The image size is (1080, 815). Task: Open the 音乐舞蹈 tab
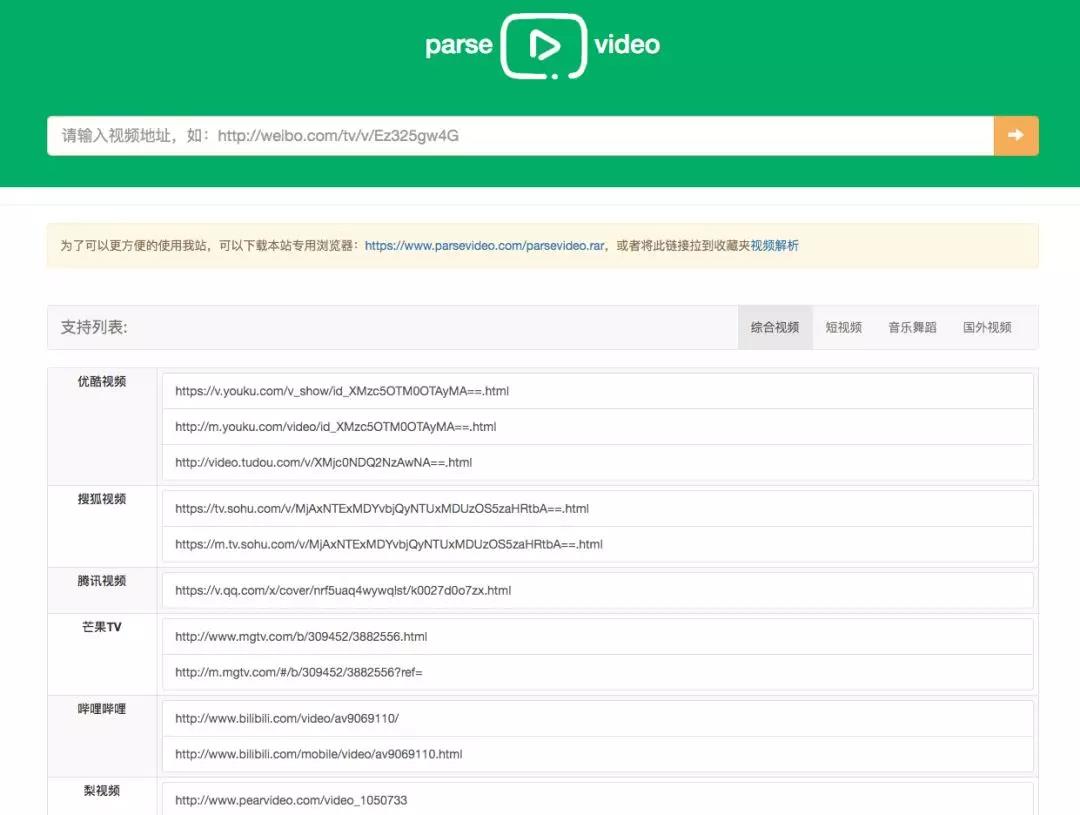912,328
